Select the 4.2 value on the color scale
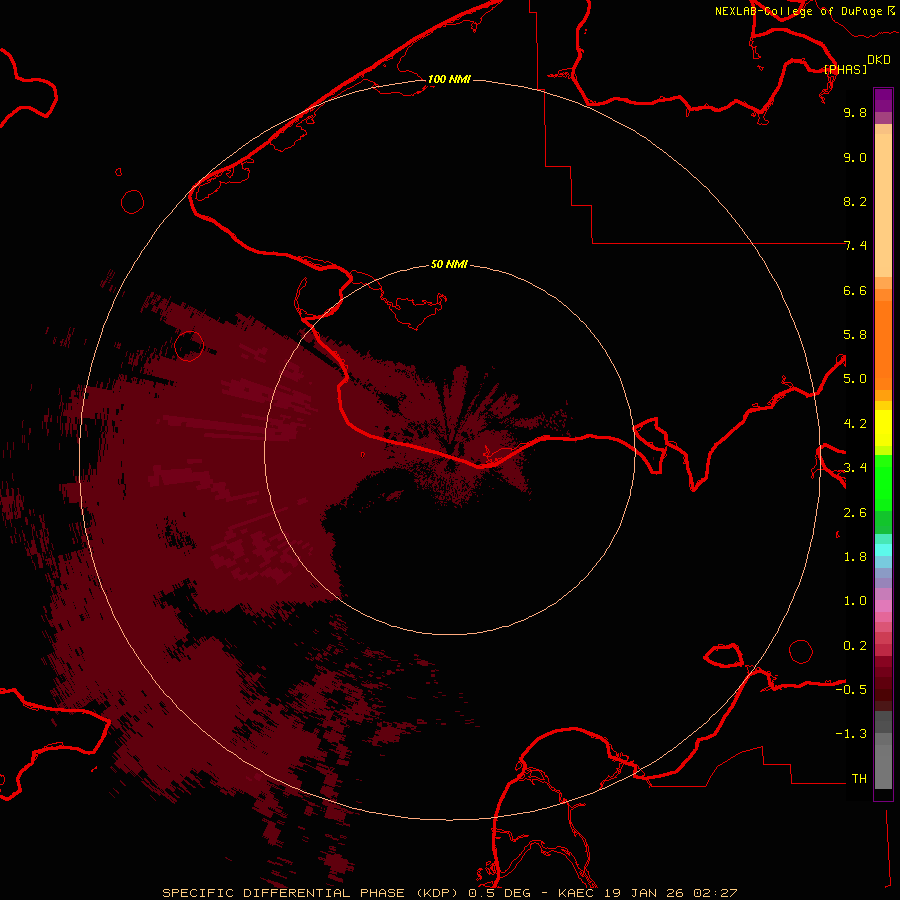 (855, 424)
